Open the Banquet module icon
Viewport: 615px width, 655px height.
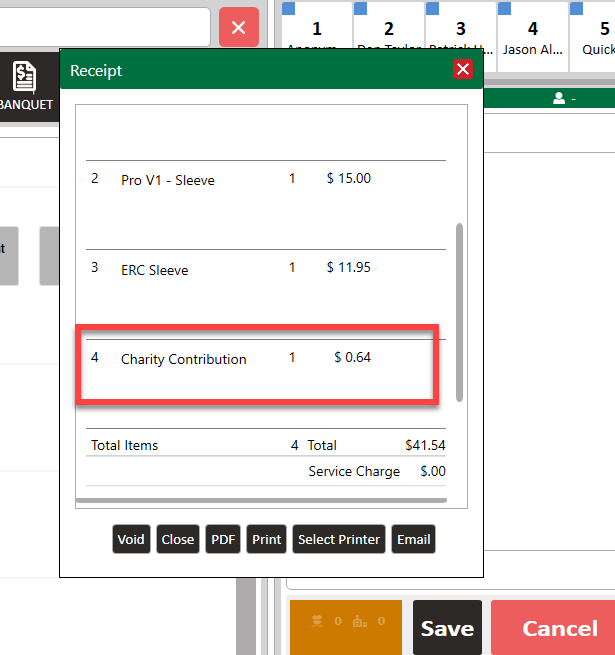pos(26,87)
